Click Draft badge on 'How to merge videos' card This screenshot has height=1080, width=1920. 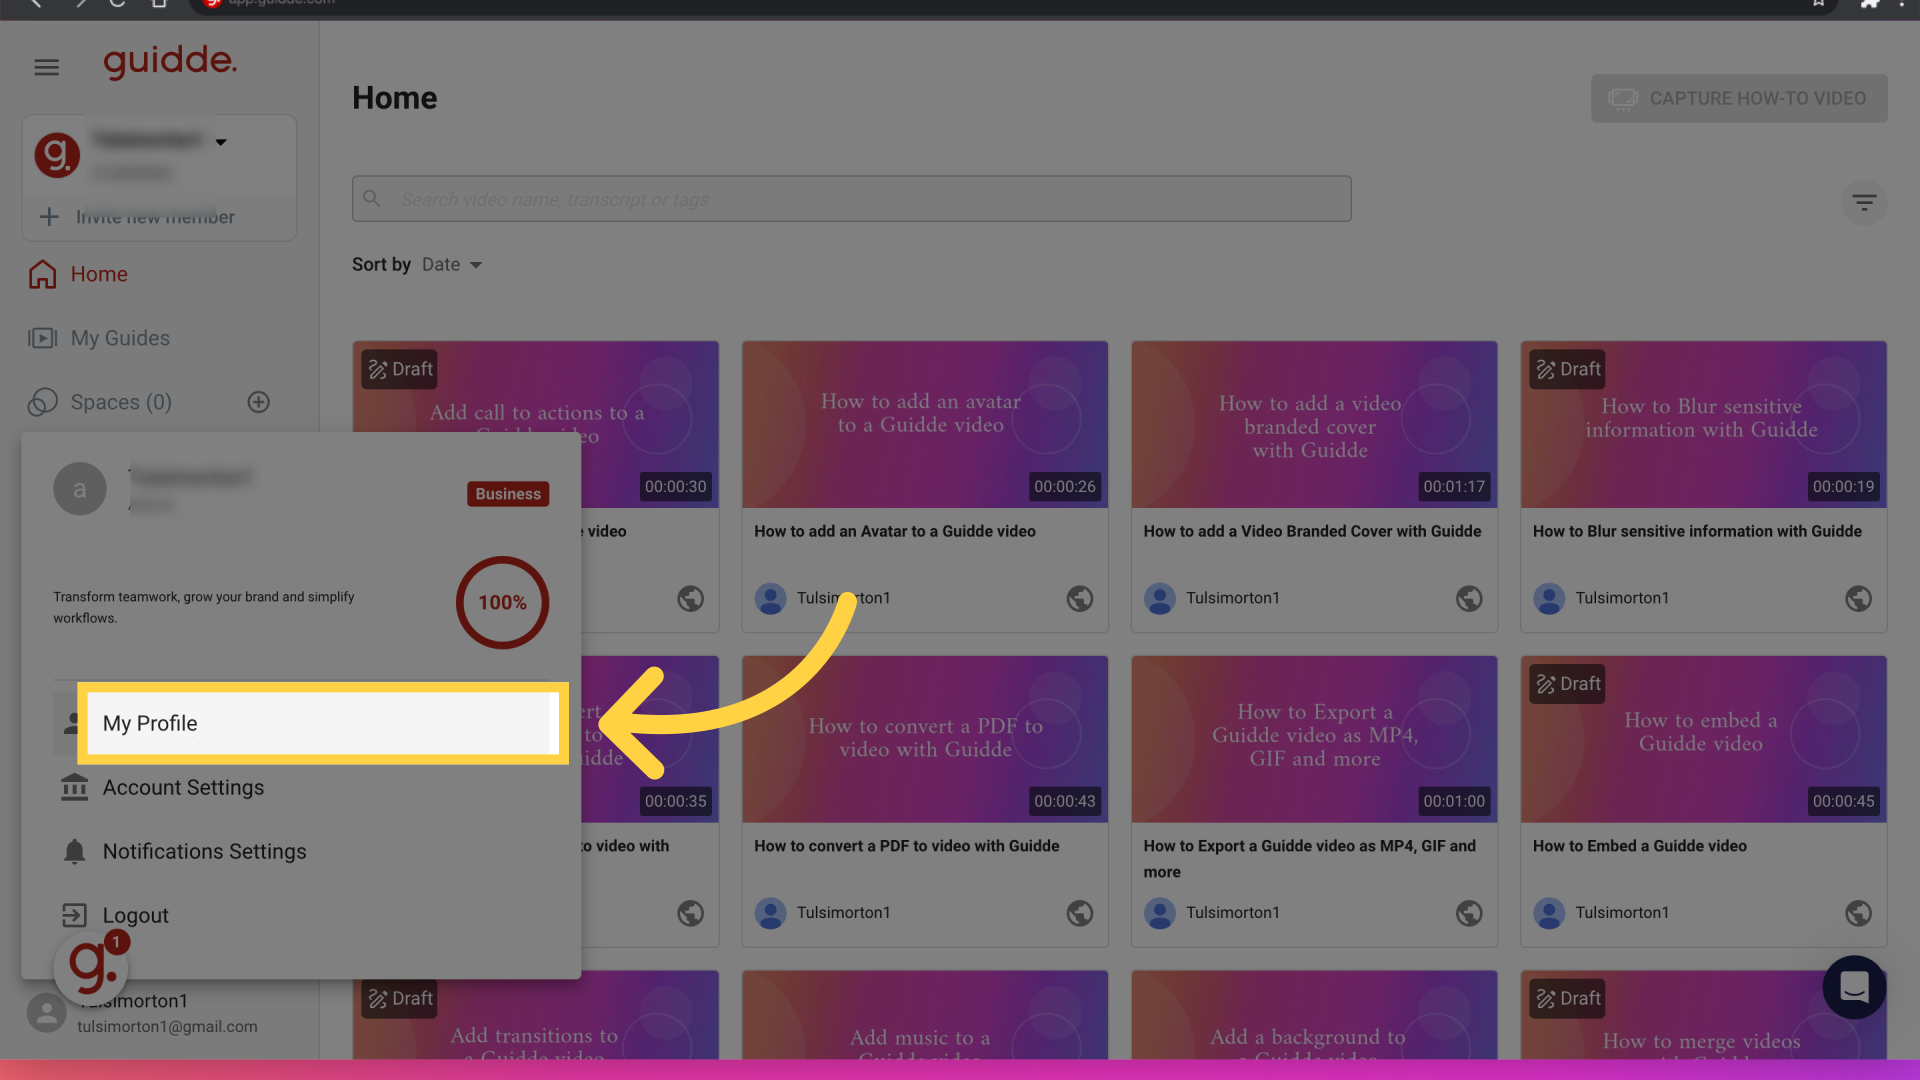(x=1568, y=998)
